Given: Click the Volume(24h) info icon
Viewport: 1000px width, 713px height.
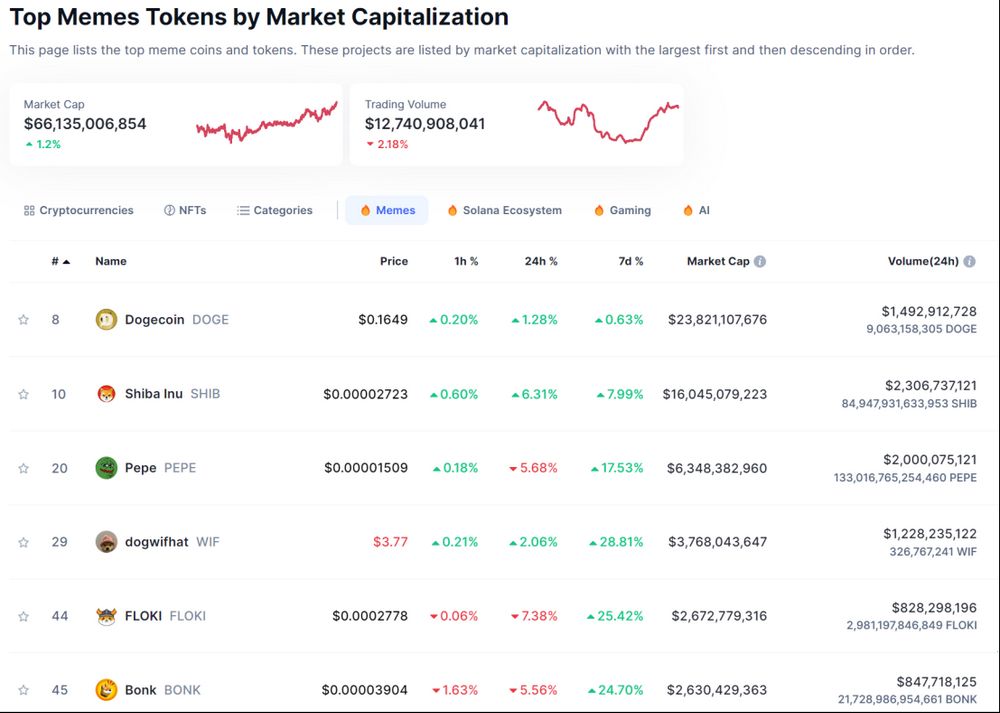Looking at the screenshot, I should coord(970,262).
